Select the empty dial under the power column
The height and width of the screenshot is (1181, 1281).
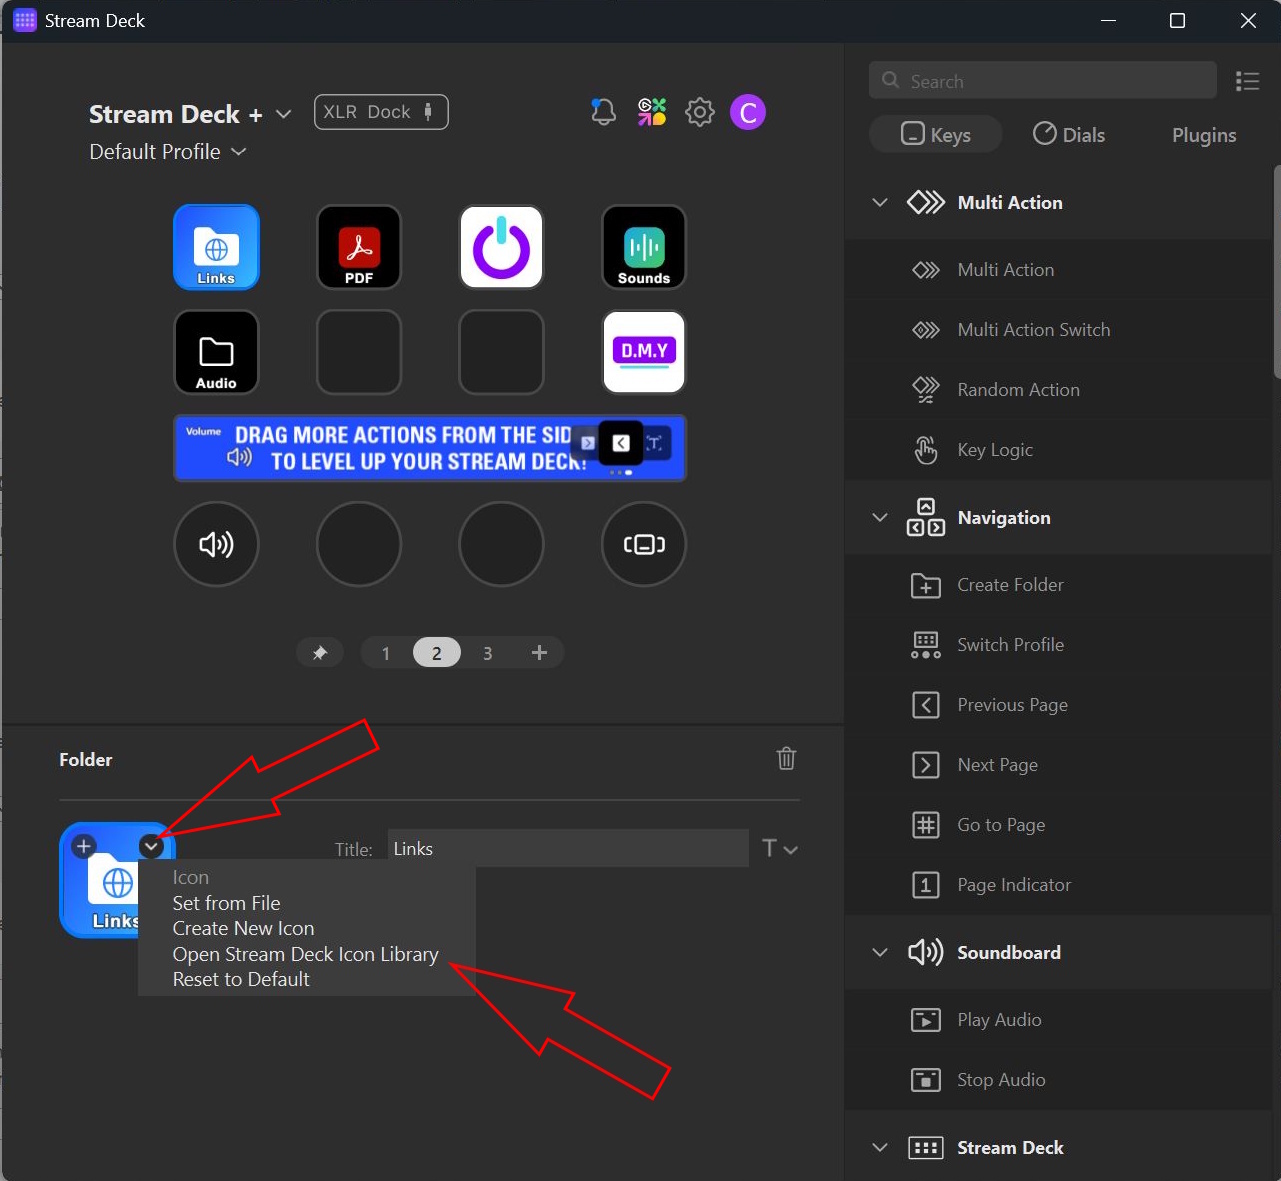pyautogui.click(x=501, y=544)
